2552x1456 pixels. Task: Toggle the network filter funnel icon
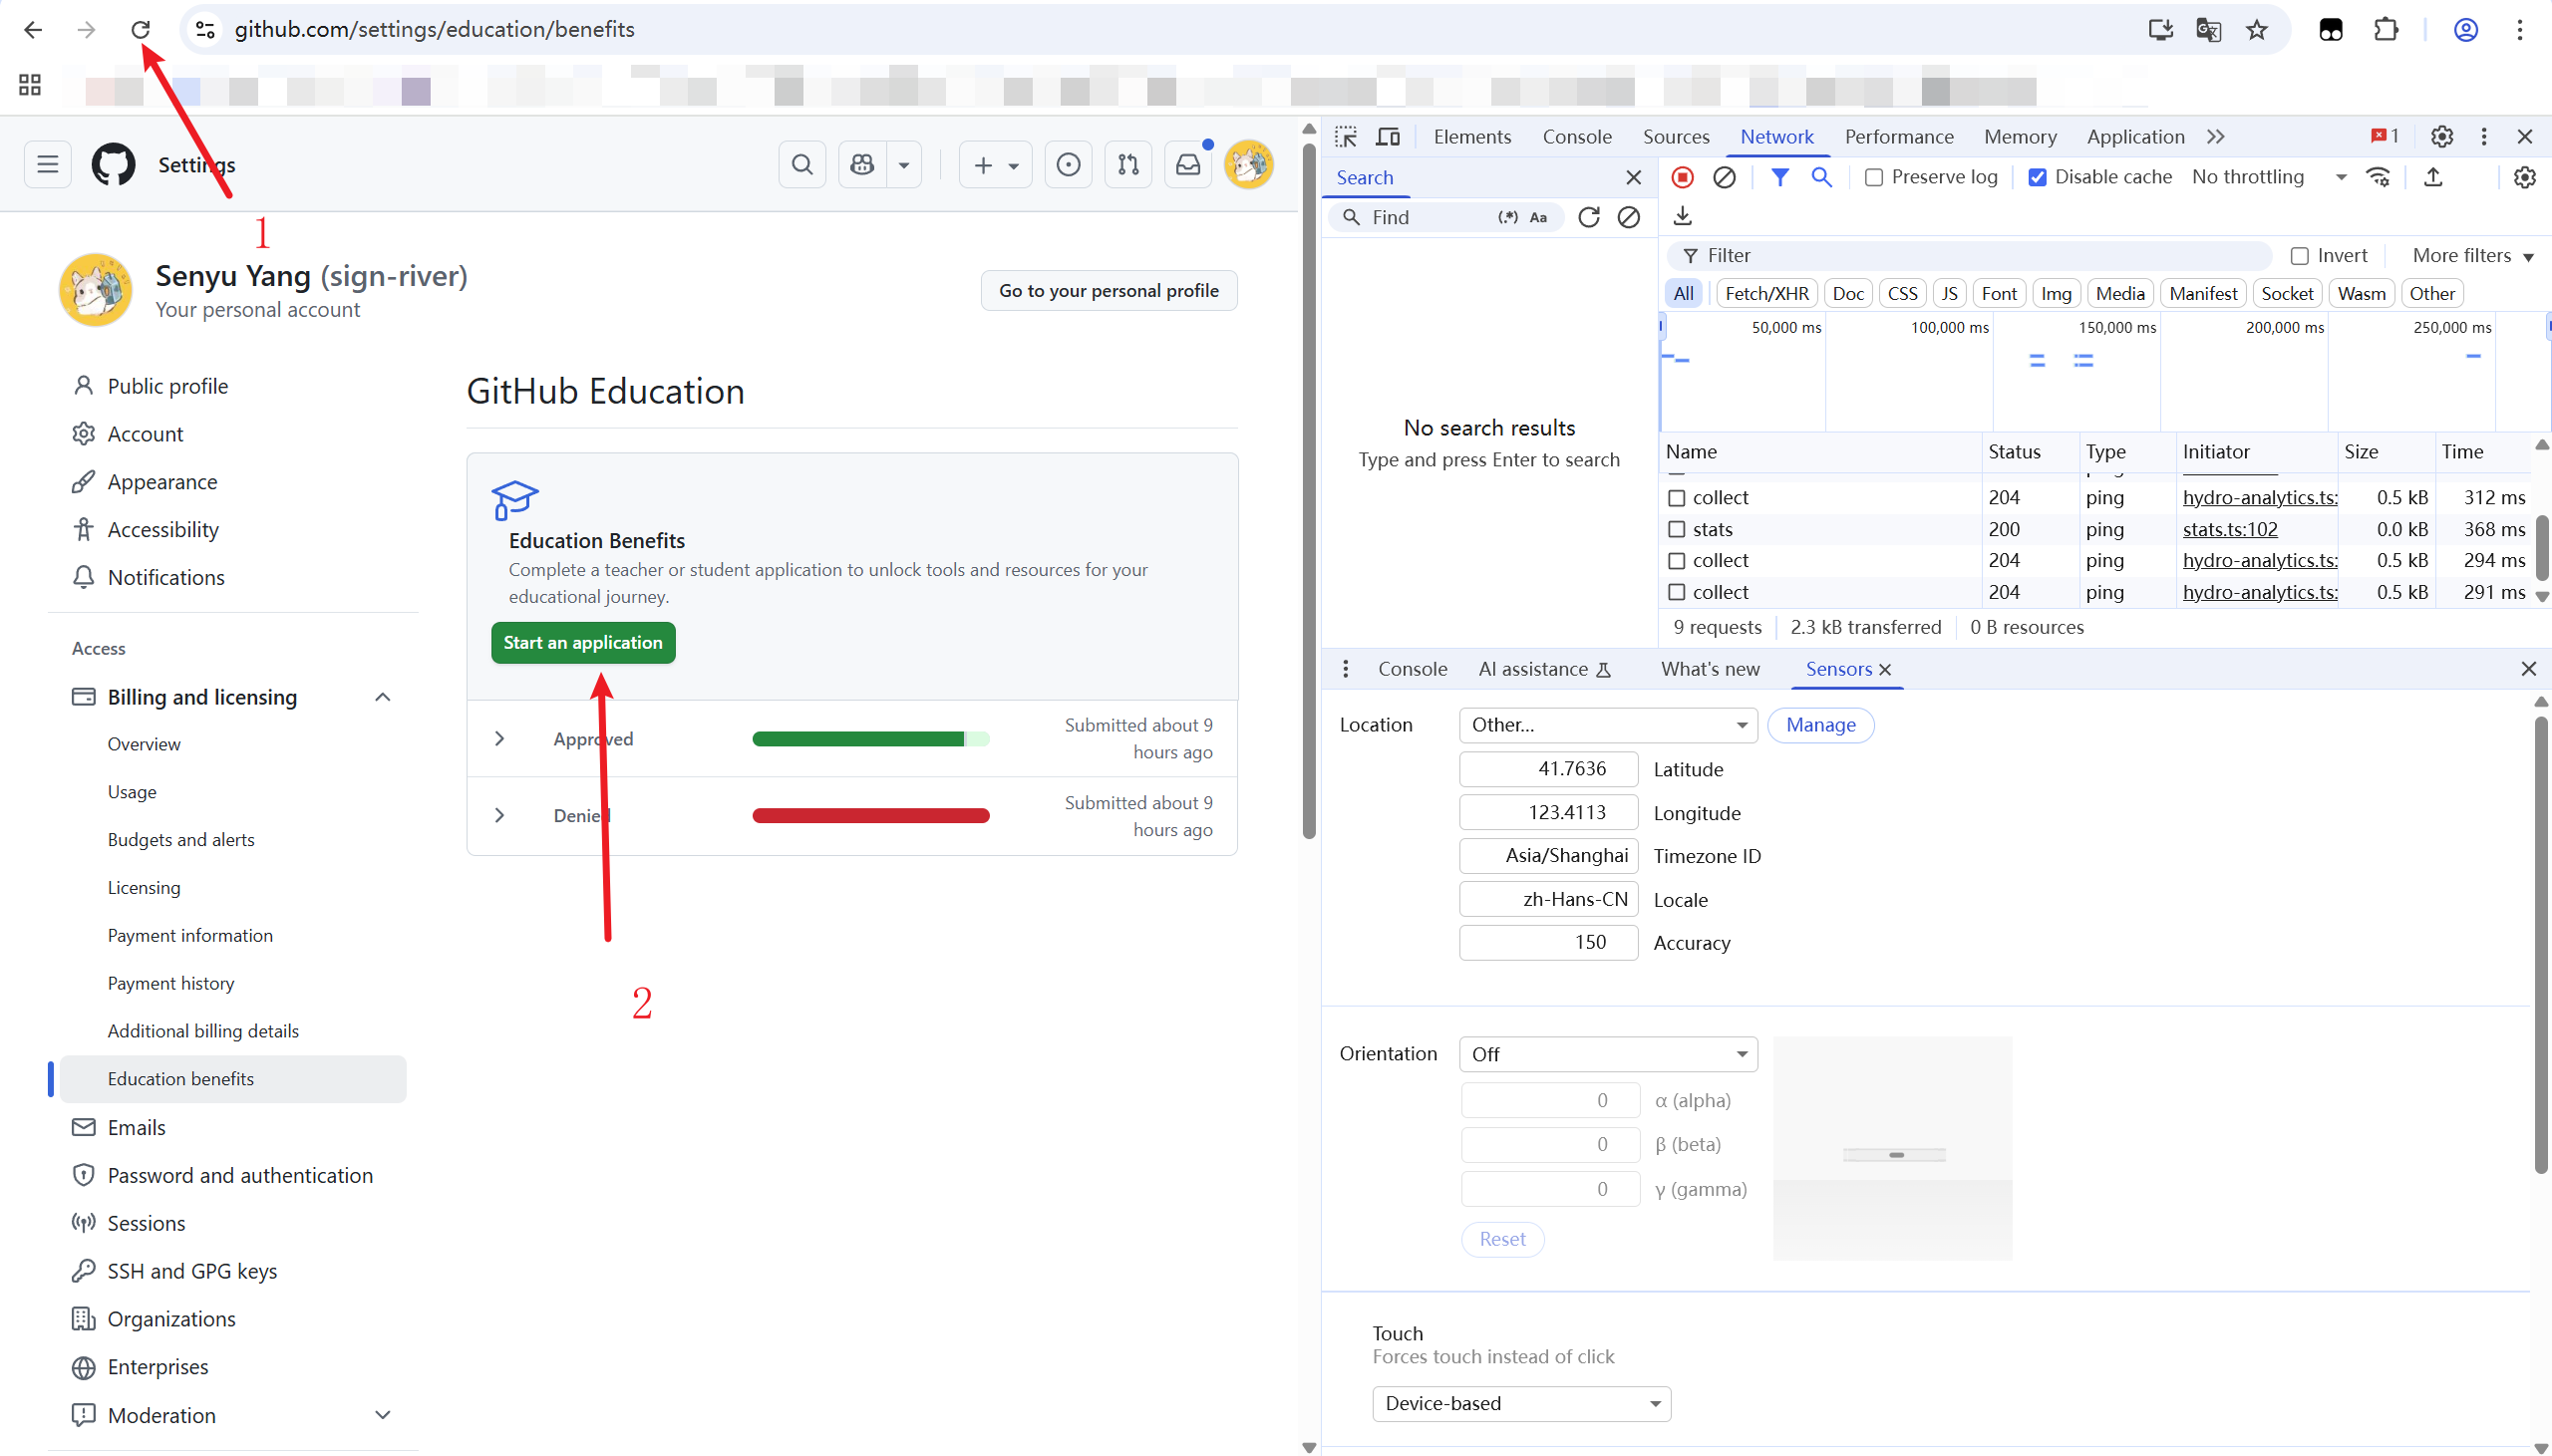pos(1780,177)
